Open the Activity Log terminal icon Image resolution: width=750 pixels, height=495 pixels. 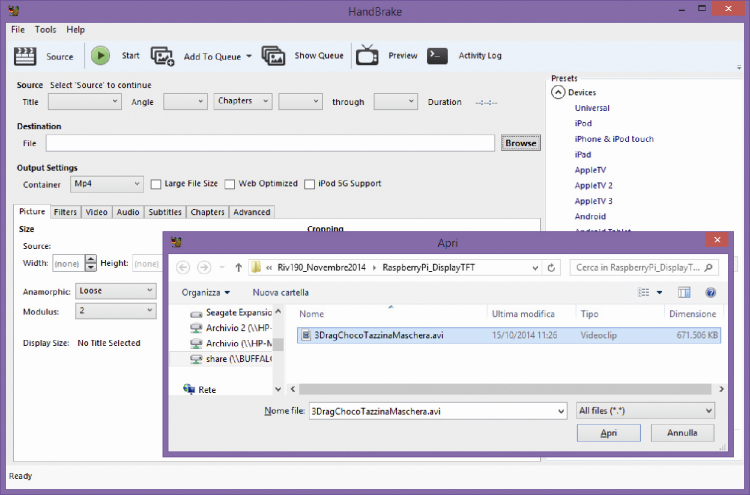[x=437, y=55]
